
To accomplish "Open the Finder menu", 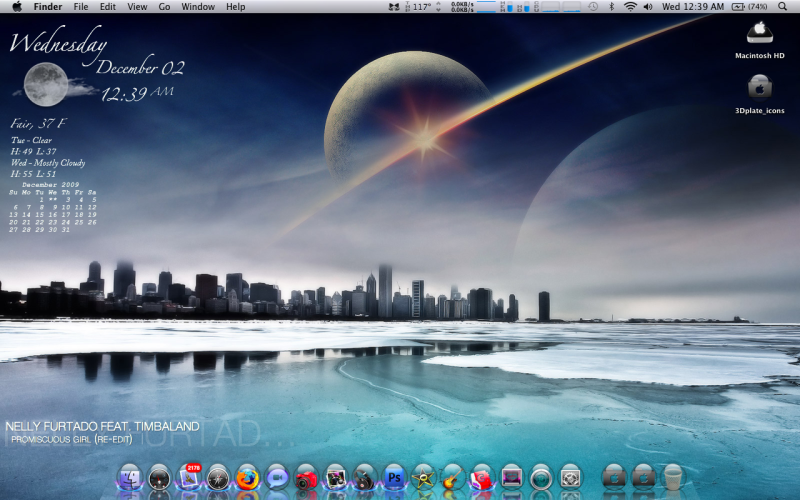I will tap(48, 7).
